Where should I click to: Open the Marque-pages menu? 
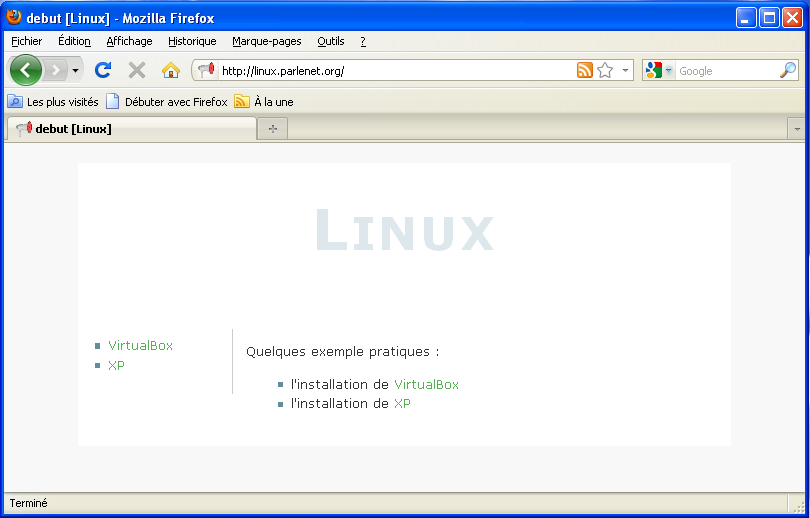(266, 41)
